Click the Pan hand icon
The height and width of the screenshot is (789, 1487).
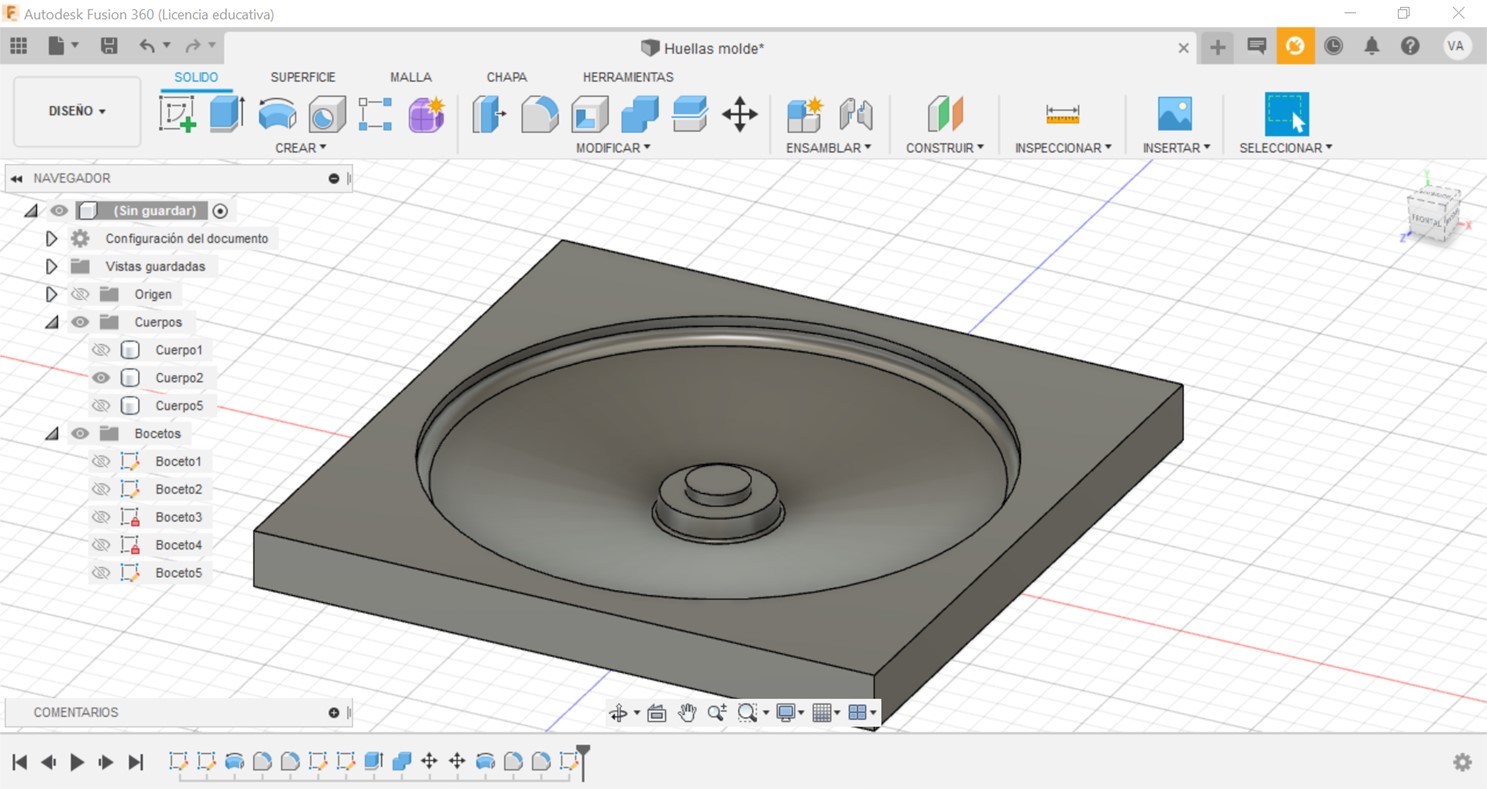687,713
